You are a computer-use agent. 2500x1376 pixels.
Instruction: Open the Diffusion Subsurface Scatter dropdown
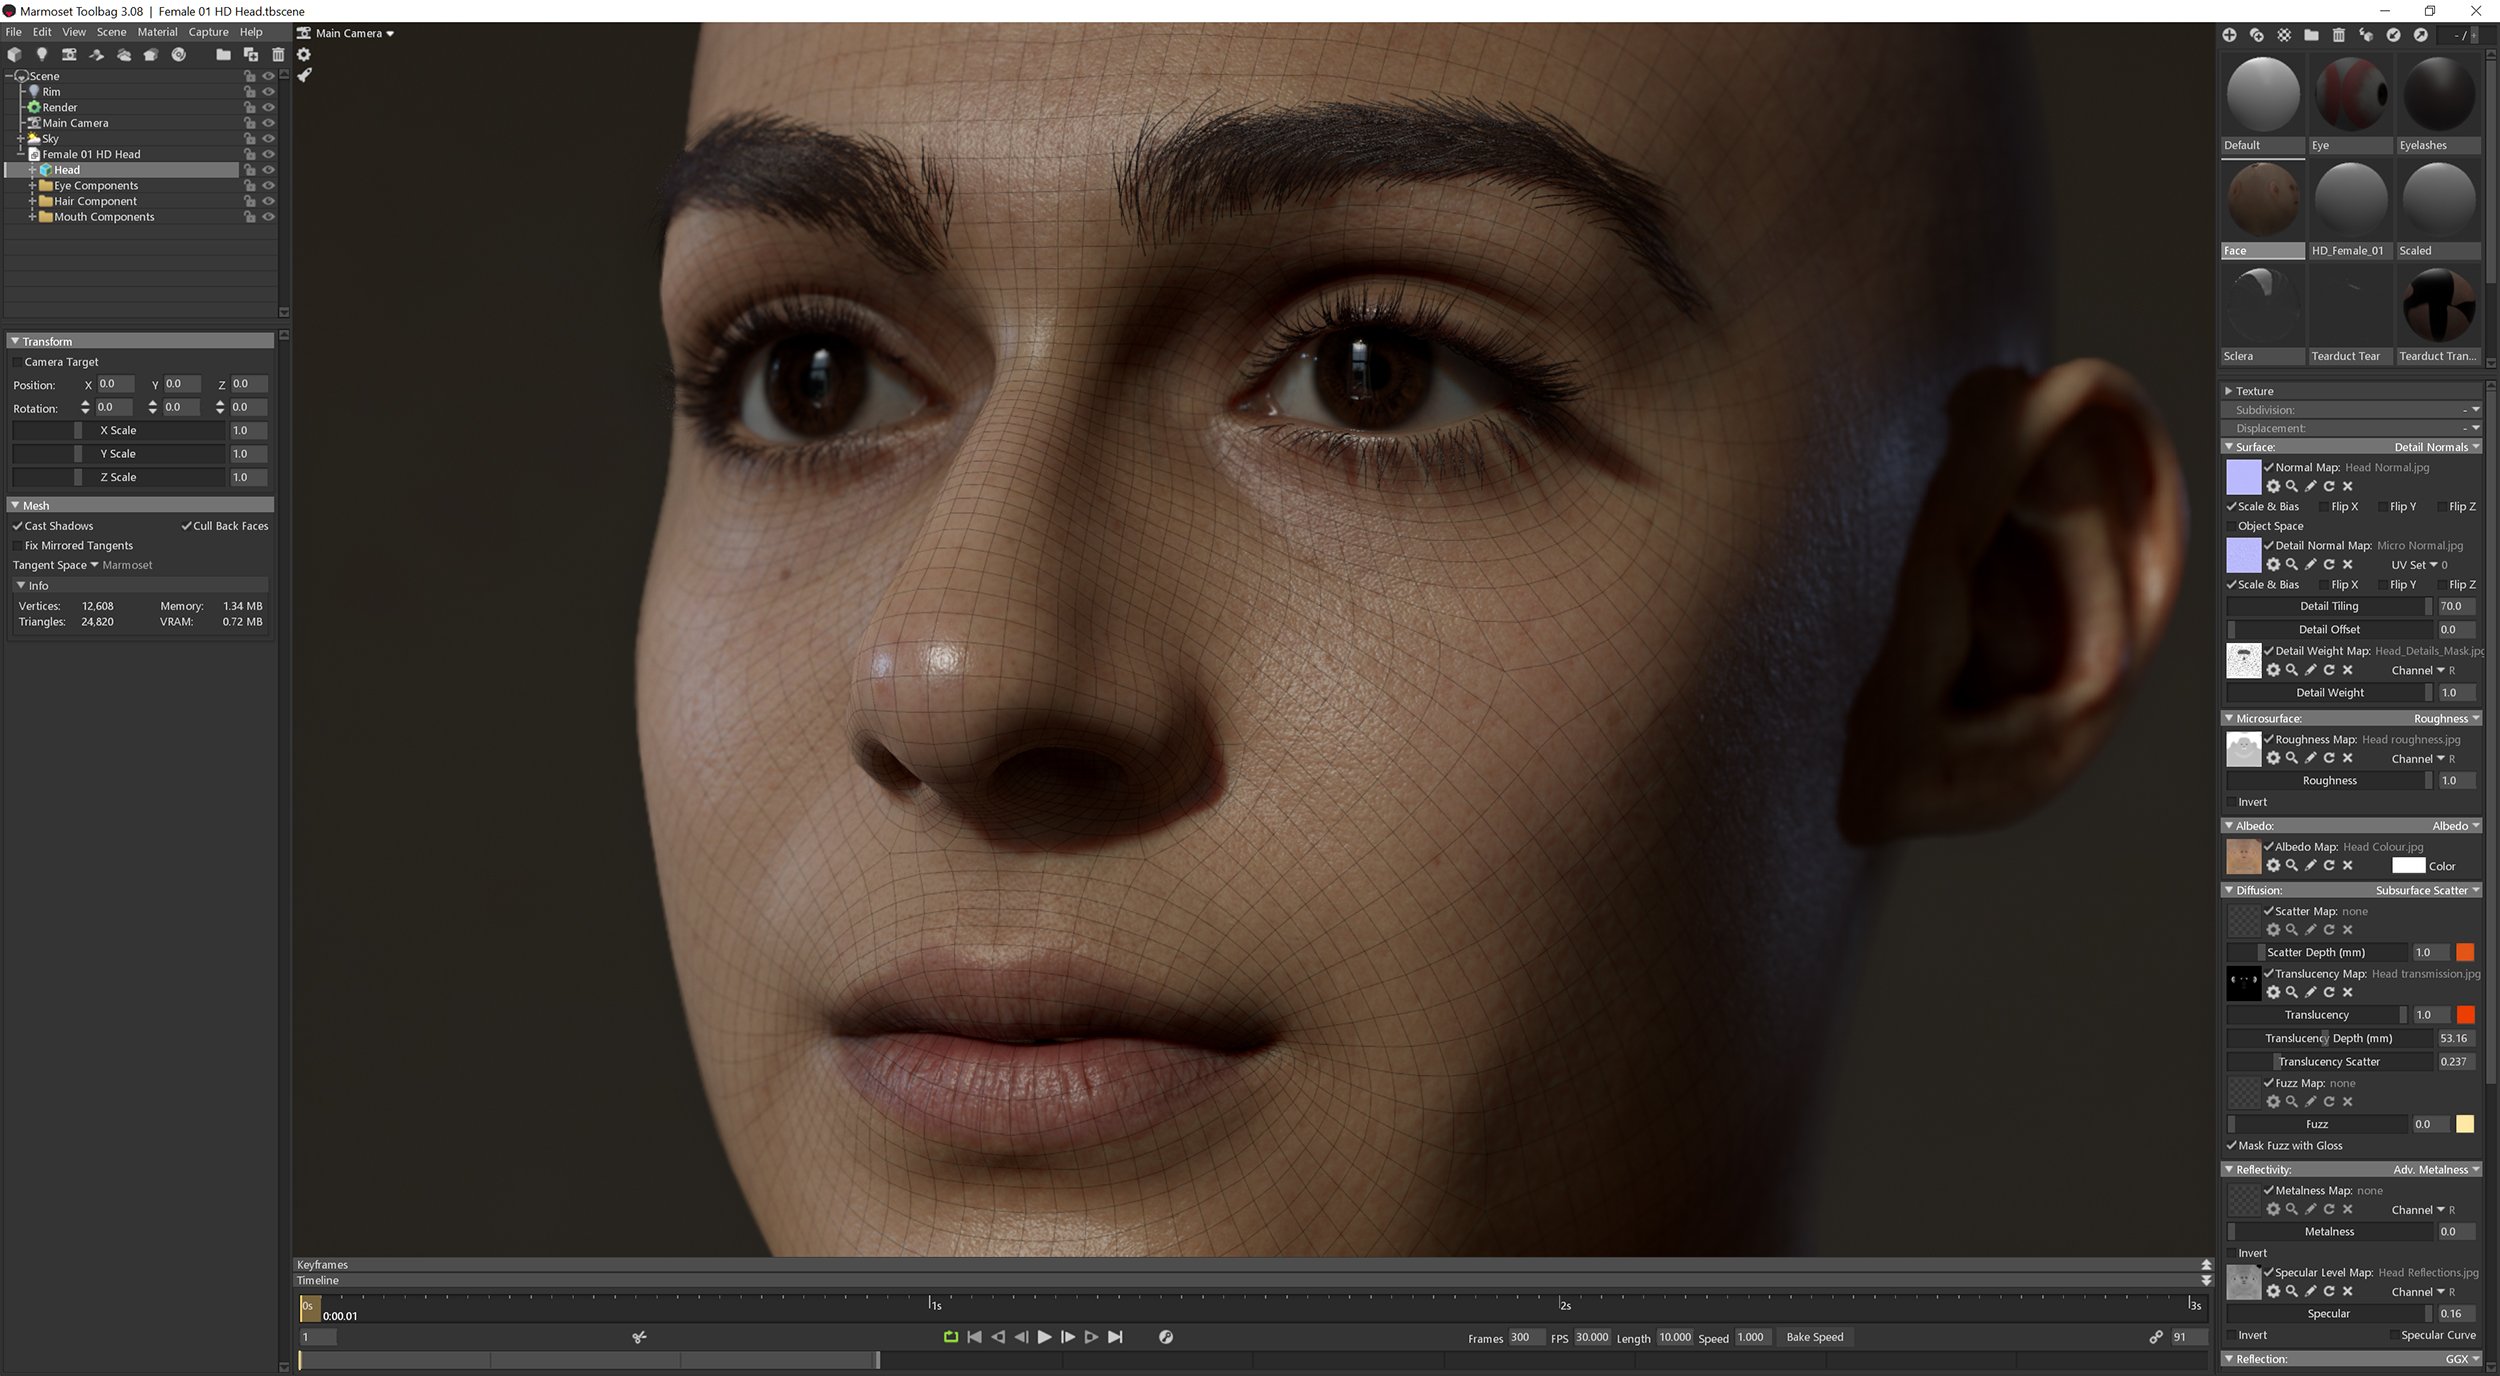click(2428, 890)
